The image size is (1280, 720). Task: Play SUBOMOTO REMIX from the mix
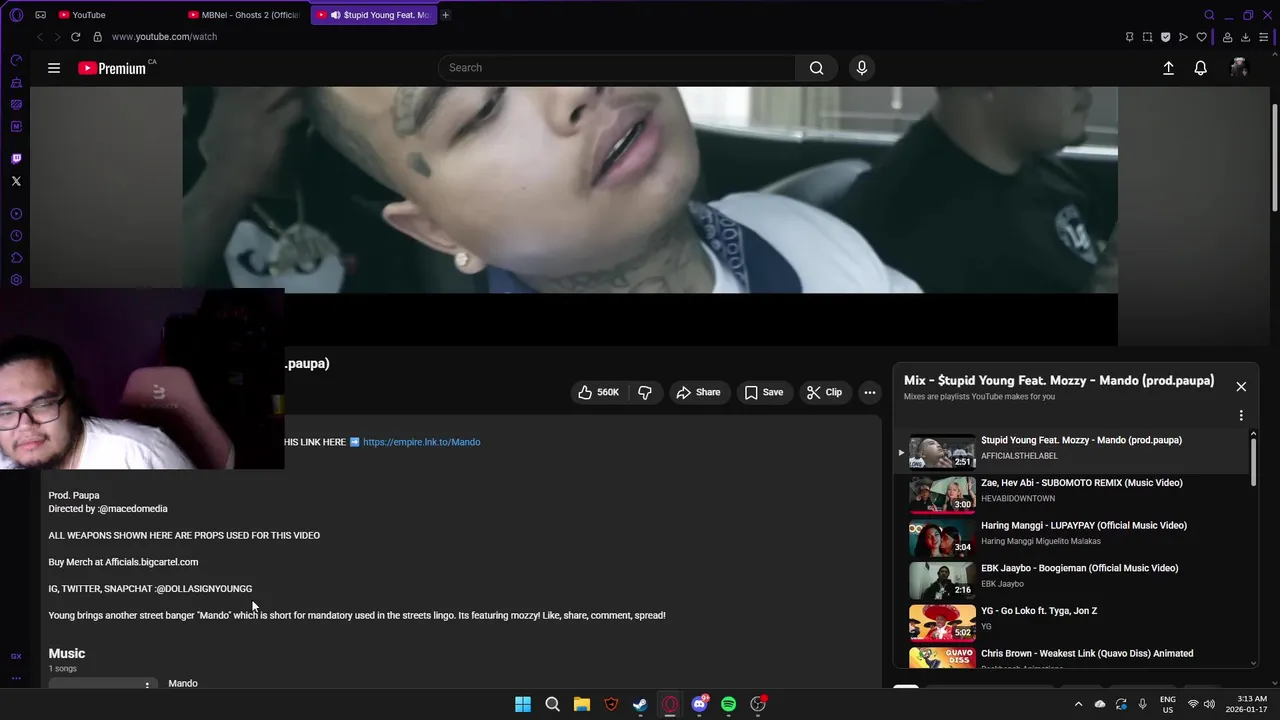click(x=1070, y=495)
